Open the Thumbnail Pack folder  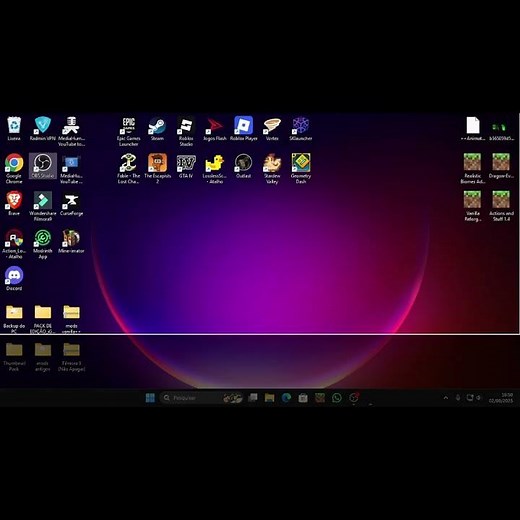click(14, 357)
